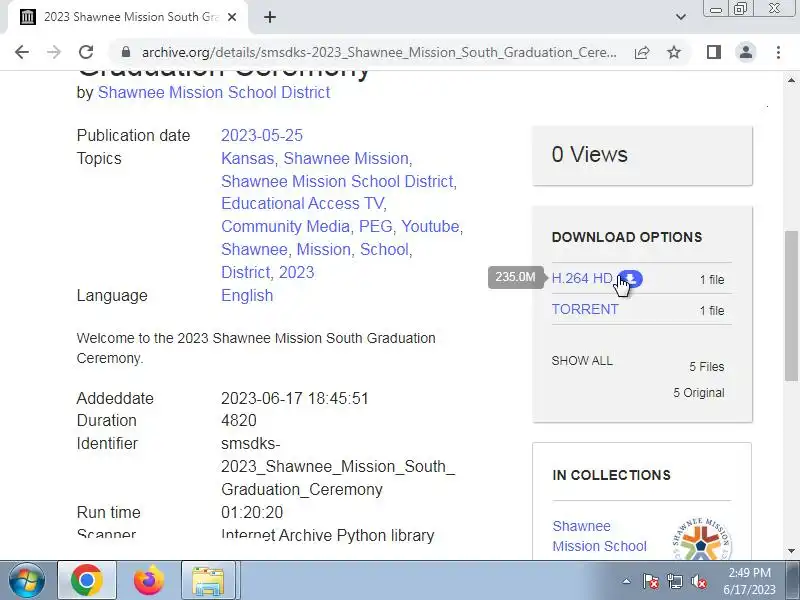Open the Kansas topic link
The image size is (800, 600).
pyautogui.click(x=247, y=158)
